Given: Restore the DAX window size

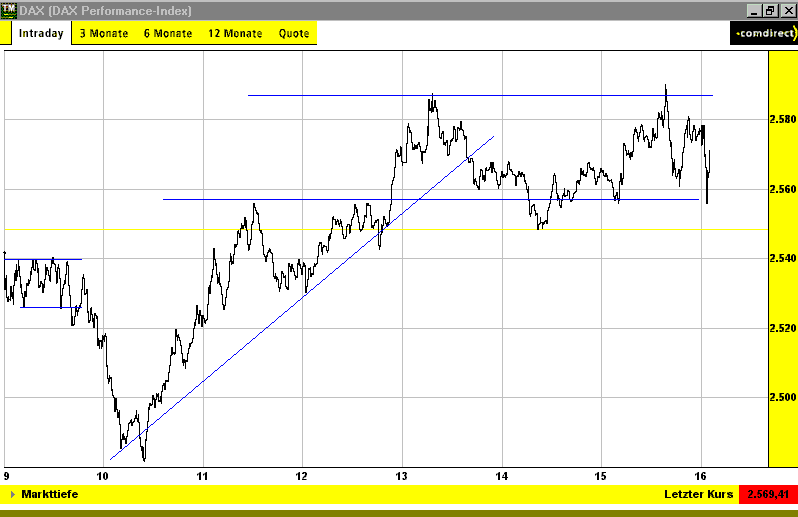Looking at the screenshot, I should (x=771, y=11).
